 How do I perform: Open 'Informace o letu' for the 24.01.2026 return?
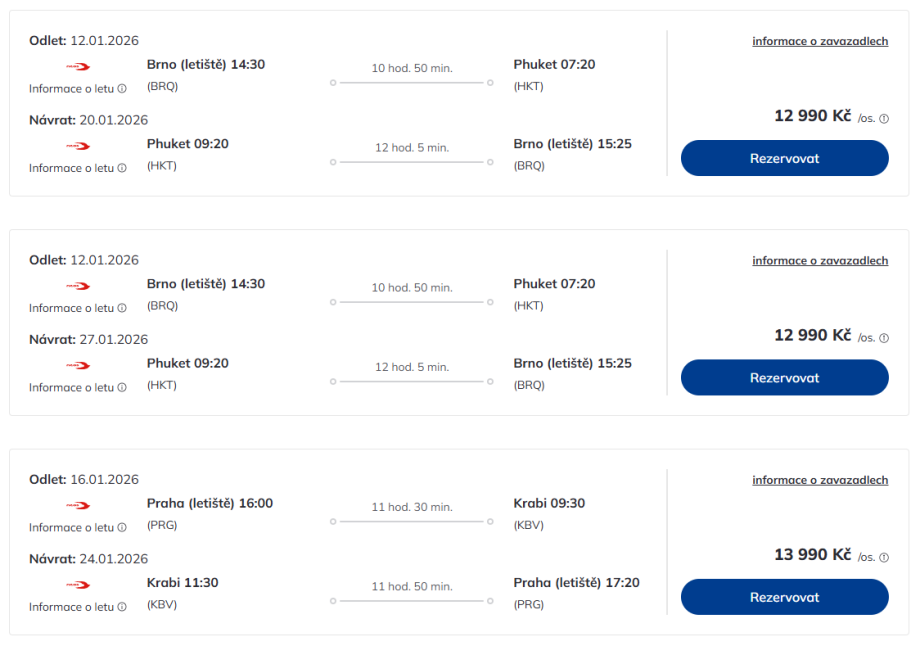71,607
